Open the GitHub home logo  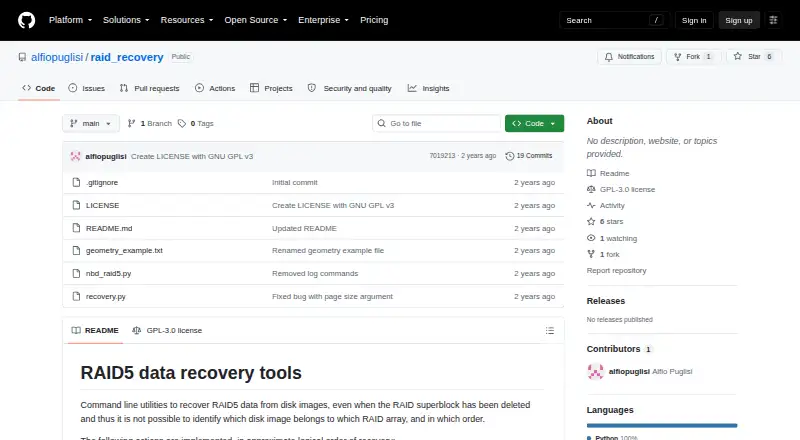point(27,20)
